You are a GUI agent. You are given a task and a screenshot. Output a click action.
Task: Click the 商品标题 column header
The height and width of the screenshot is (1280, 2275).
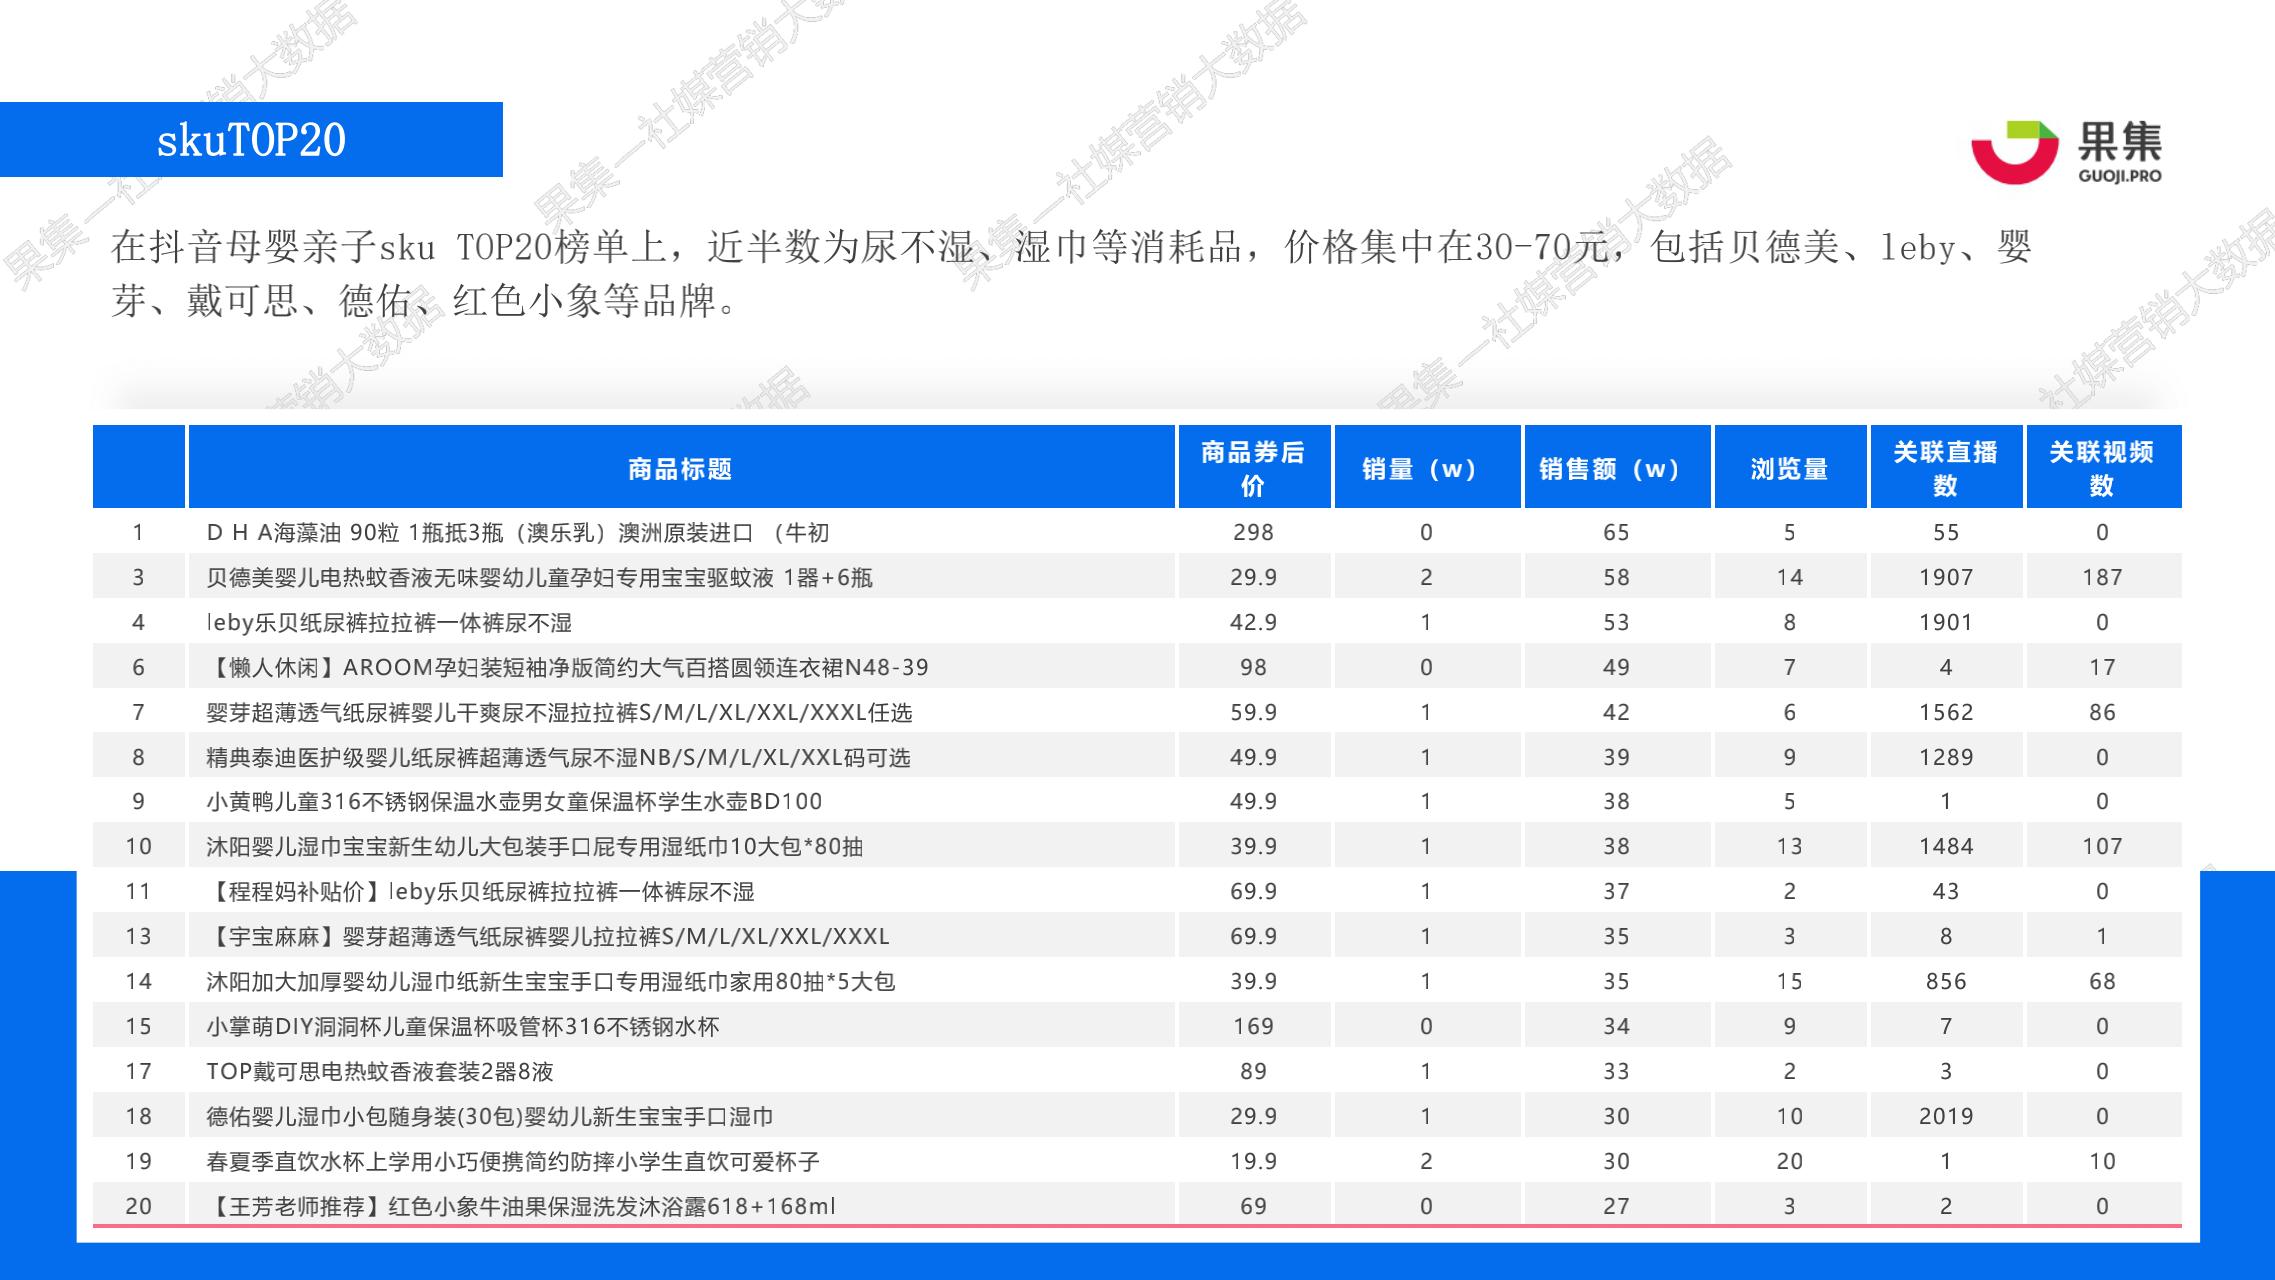681,468
